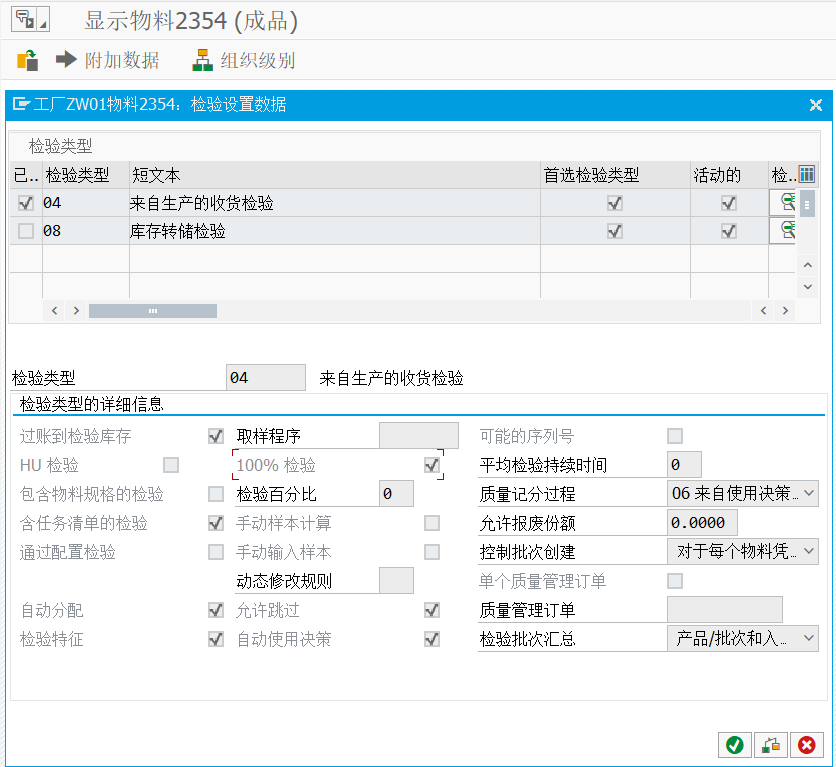Toggle 过账到检验库存 checkbox
836x767 pixels.
[216, 436]
